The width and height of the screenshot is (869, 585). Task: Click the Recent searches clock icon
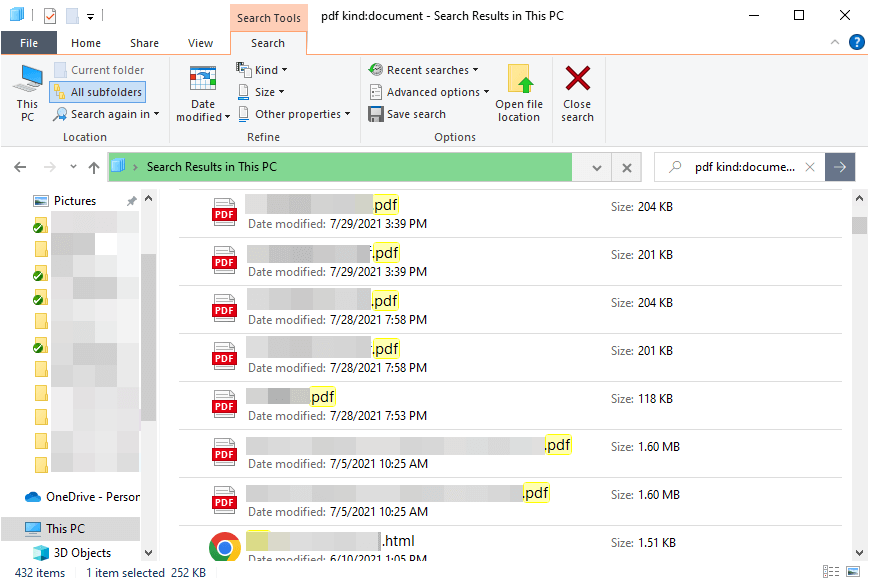pos(376,70)
